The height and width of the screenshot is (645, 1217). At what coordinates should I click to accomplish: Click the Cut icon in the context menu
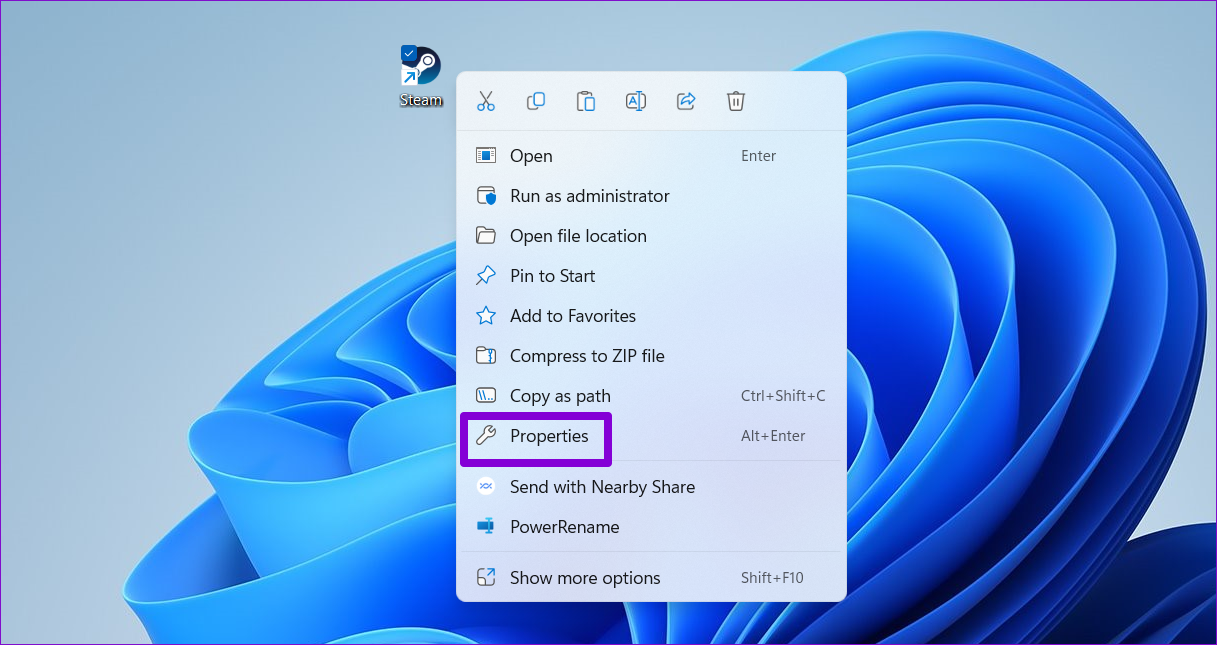[x=486, y=100]
